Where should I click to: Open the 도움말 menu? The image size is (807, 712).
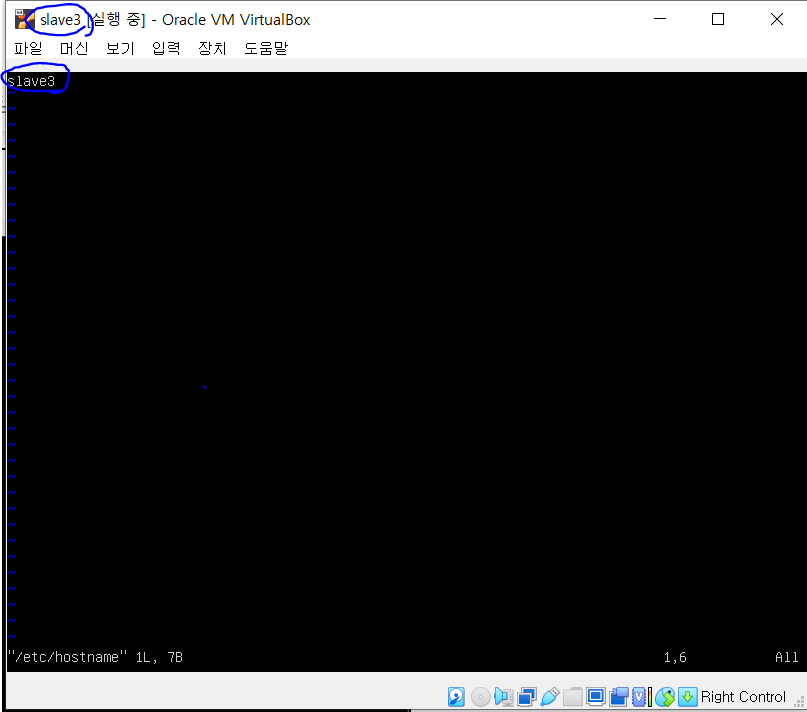(266, 48)
